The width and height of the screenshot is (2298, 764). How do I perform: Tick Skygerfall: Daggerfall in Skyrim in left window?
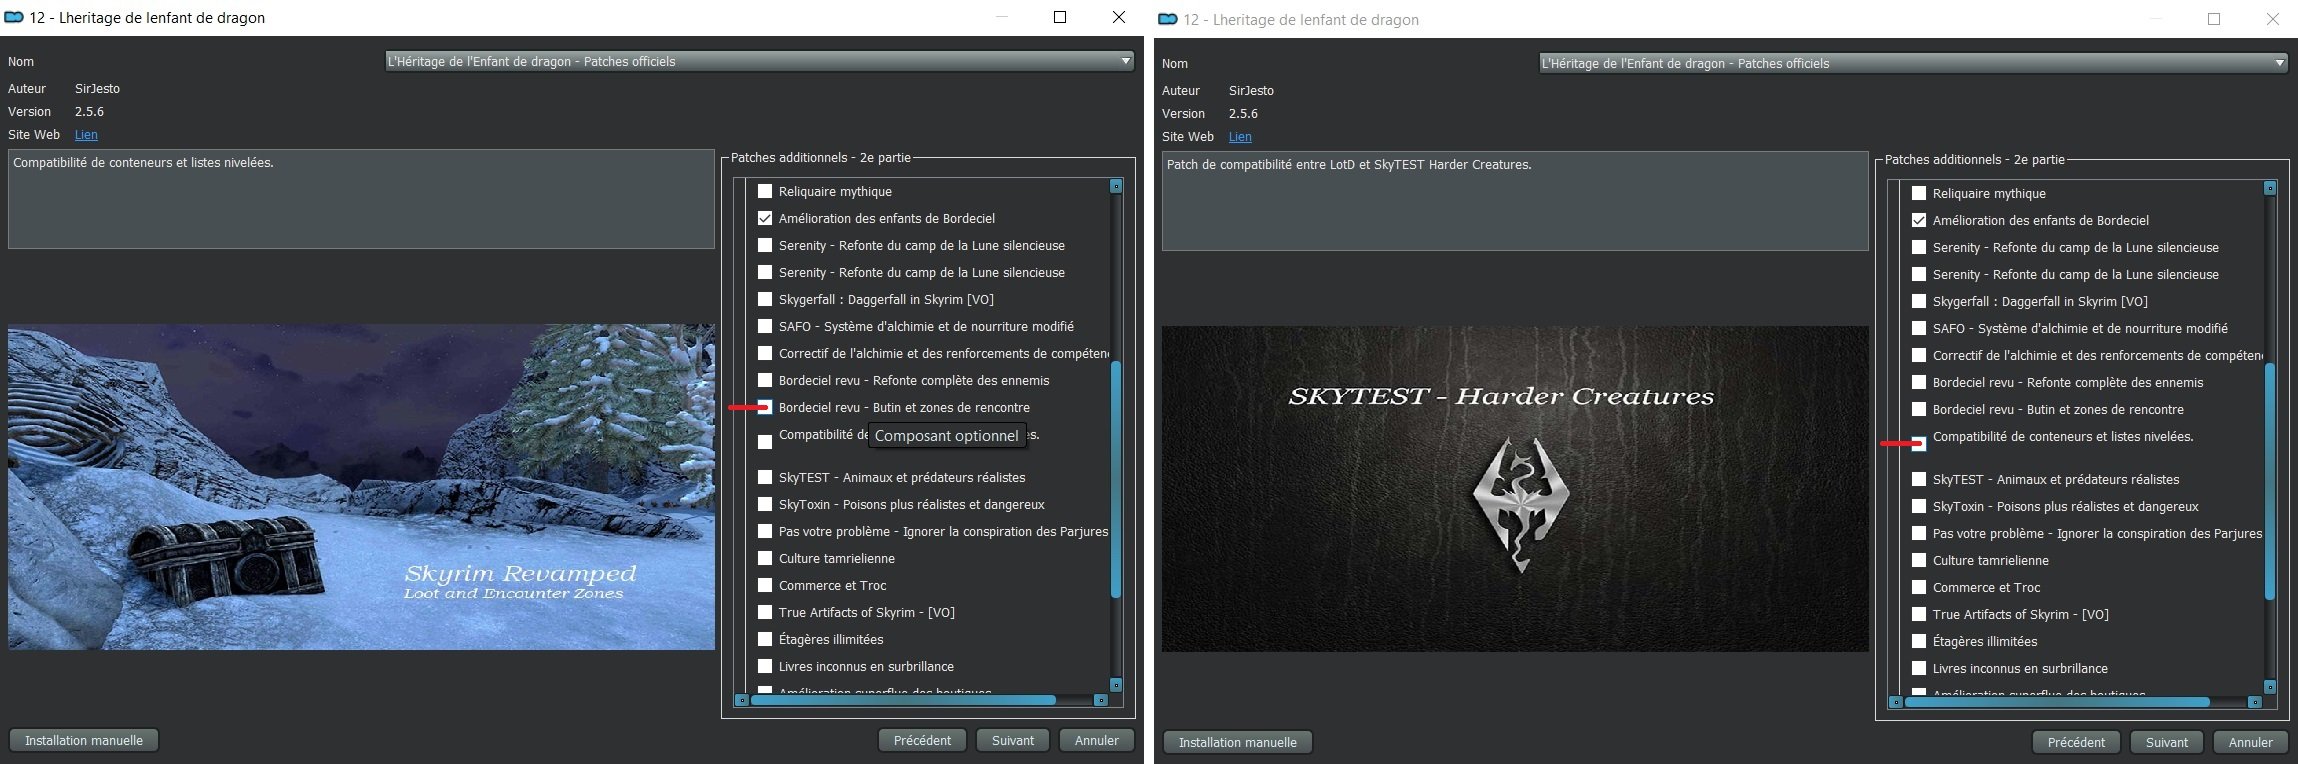(x=765, y=299)
